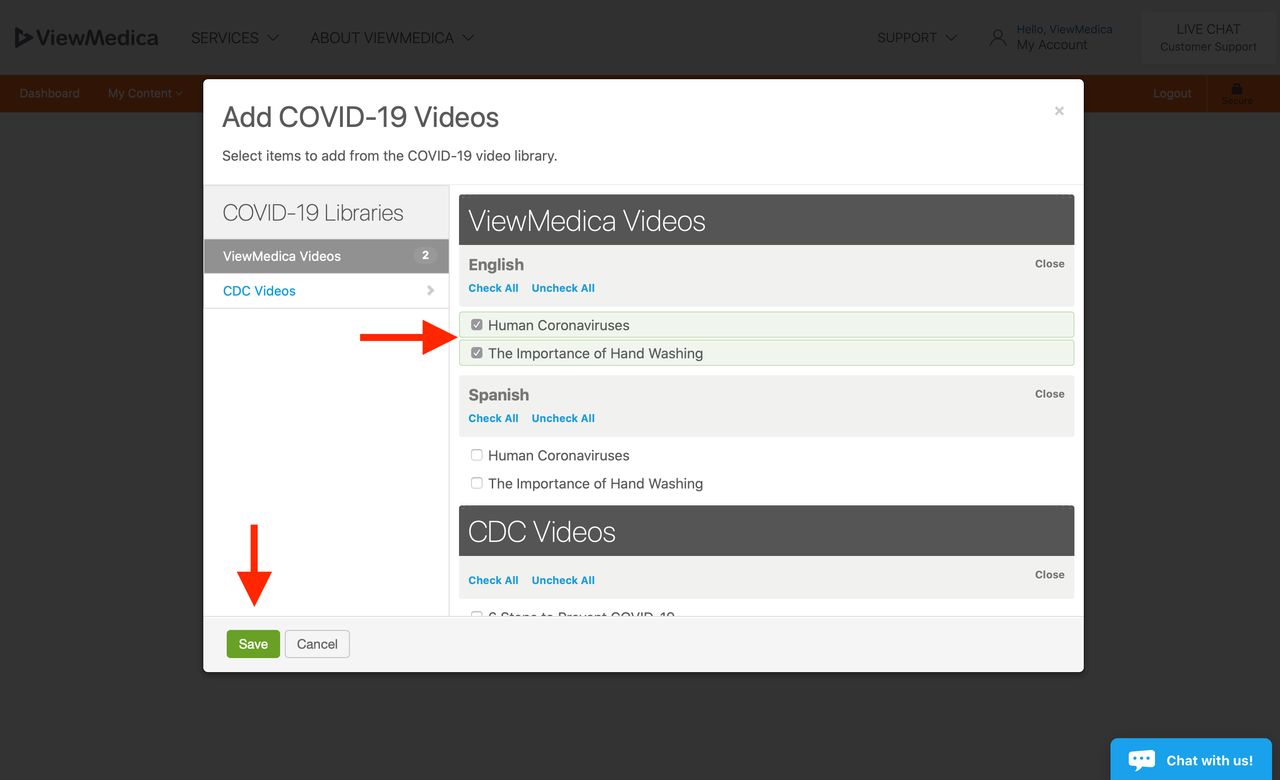
Task: Click Uncheck All under CDC Videos
Action: pyautogui.click(x=563, y=580)
